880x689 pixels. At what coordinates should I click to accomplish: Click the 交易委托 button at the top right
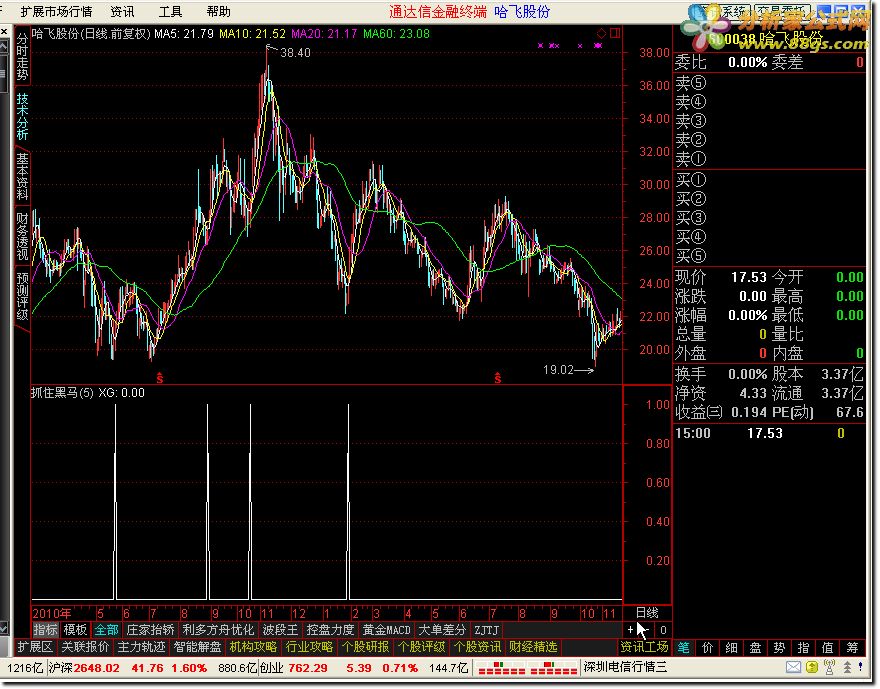point(782,11)
